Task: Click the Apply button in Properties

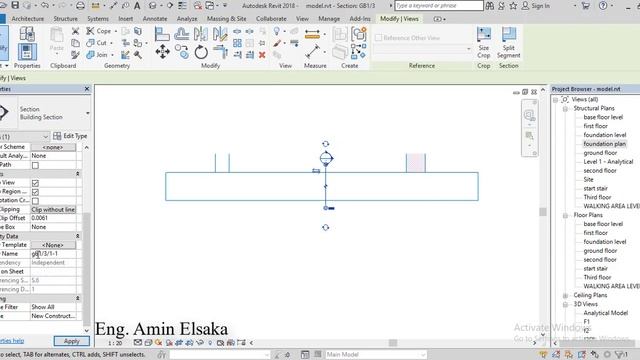Action: (71, 341)
